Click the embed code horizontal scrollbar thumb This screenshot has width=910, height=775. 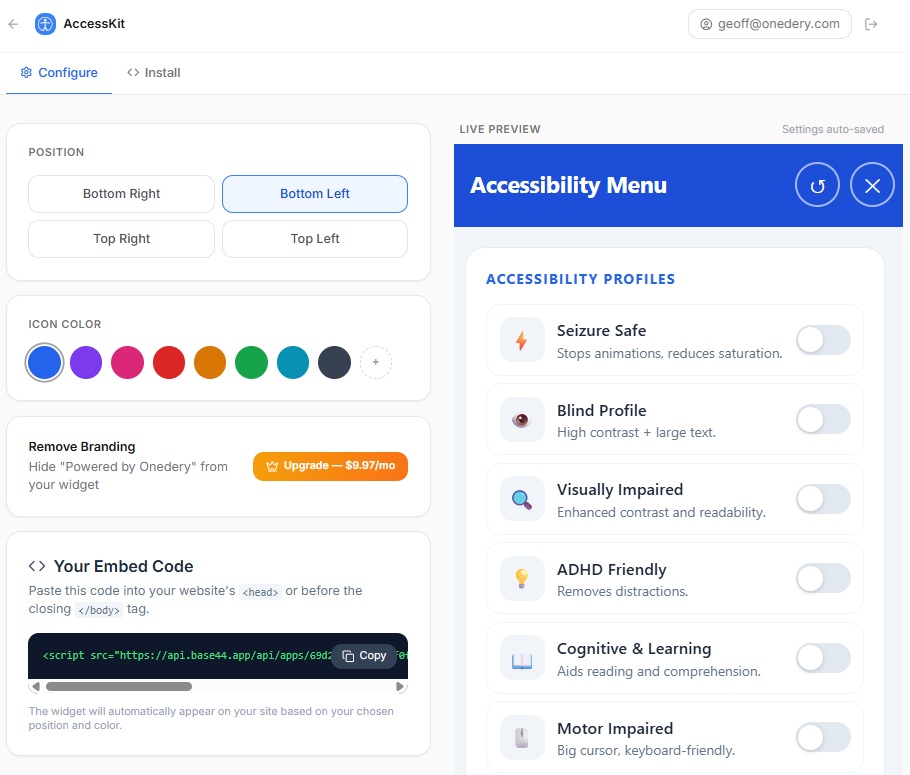119,687
